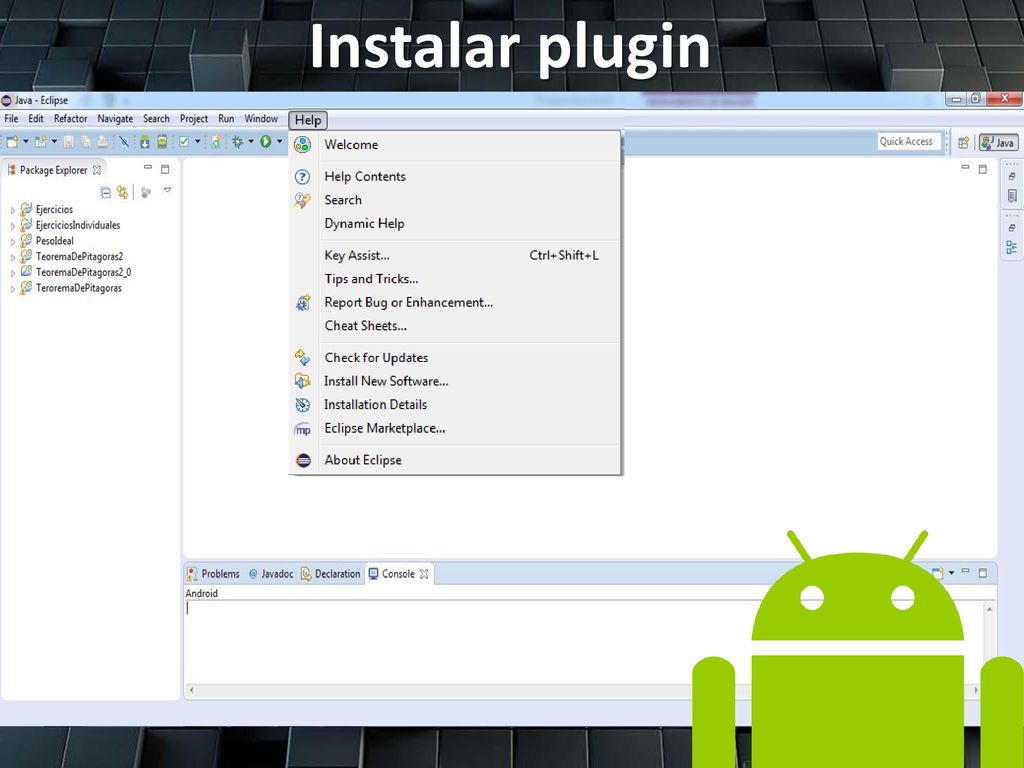Toggle Skip All Breakpoints in the toolbar
The height and width of the screenshot is (768, 1024).
pos(123,142)
